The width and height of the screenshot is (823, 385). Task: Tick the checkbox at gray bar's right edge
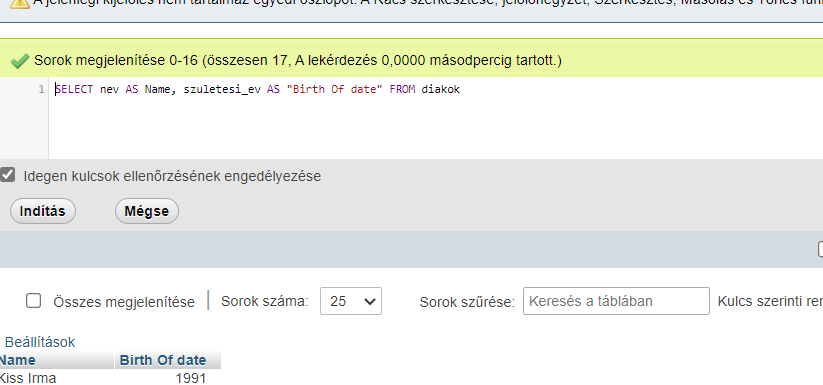pos(820,249)
